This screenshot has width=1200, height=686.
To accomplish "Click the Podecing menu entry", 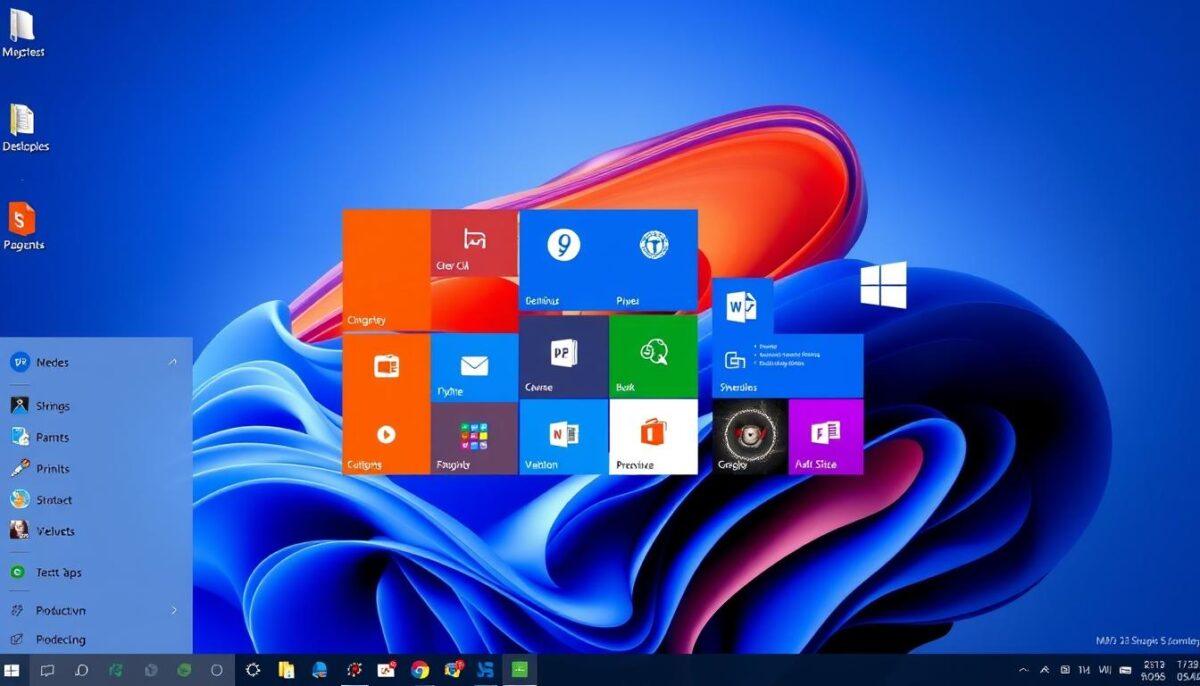I will [x=60, y=639].
